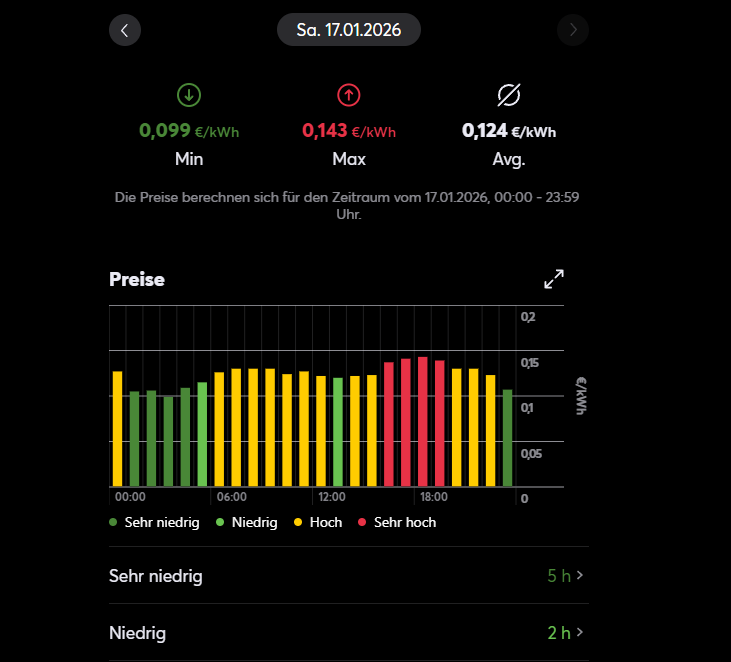This screenshot has width=731, height=662.
Task: Click the Max label under maximum price
Action: [349, 159]
